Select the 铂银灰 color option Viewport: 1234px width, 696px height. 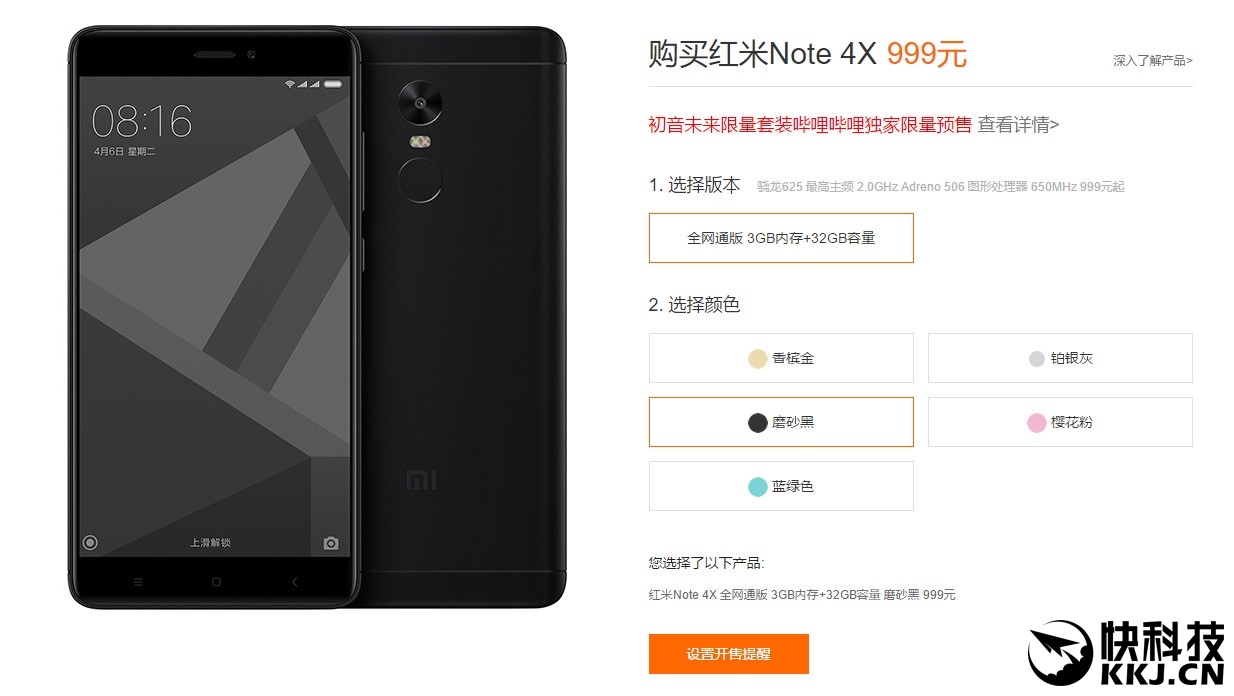coord(1060,358)
